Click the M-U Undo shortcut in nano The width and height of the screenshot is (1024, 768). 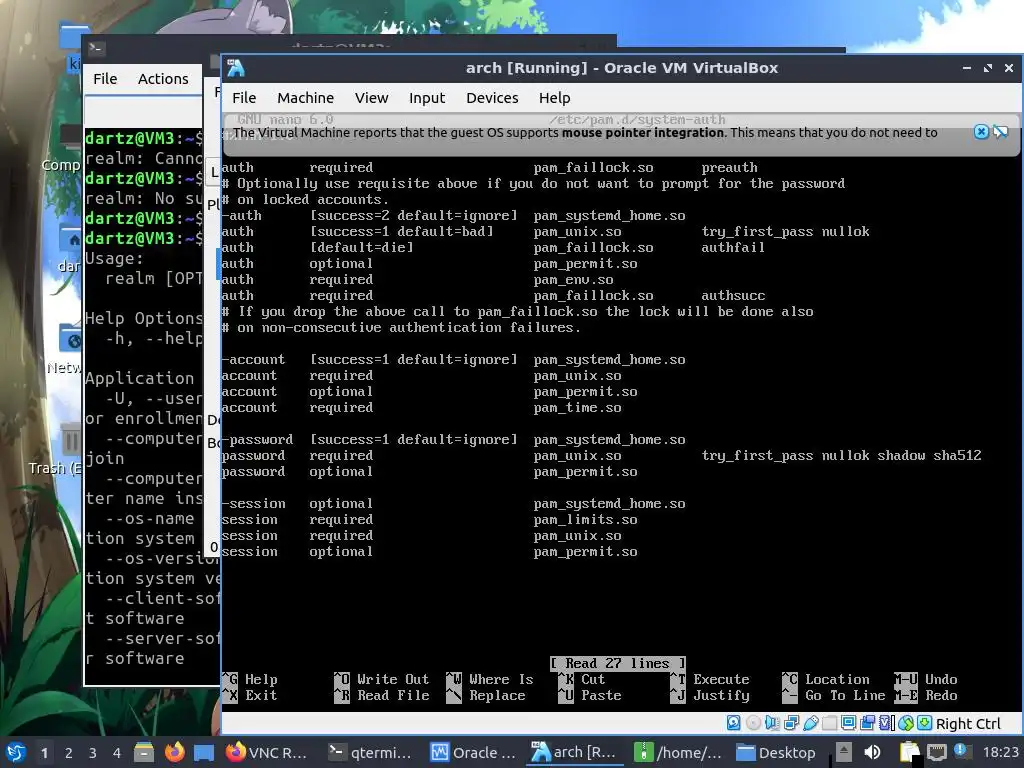(x=926, y=680)
